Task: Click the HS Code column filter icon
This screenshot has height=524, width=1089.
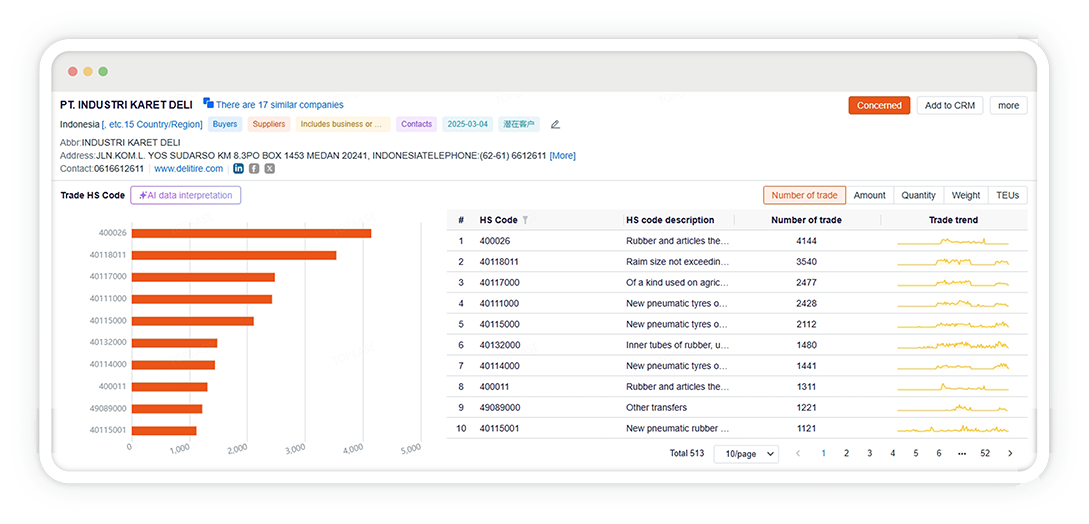Action: tap(525, 220)
